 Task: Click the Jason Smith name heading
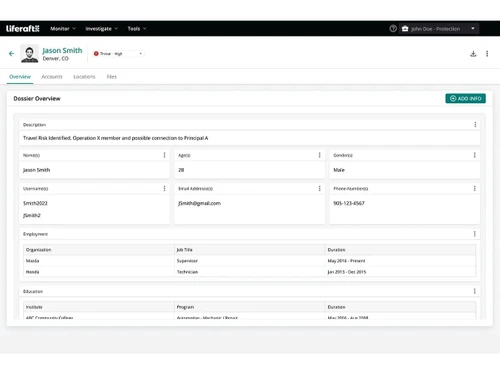pos(62,50)
